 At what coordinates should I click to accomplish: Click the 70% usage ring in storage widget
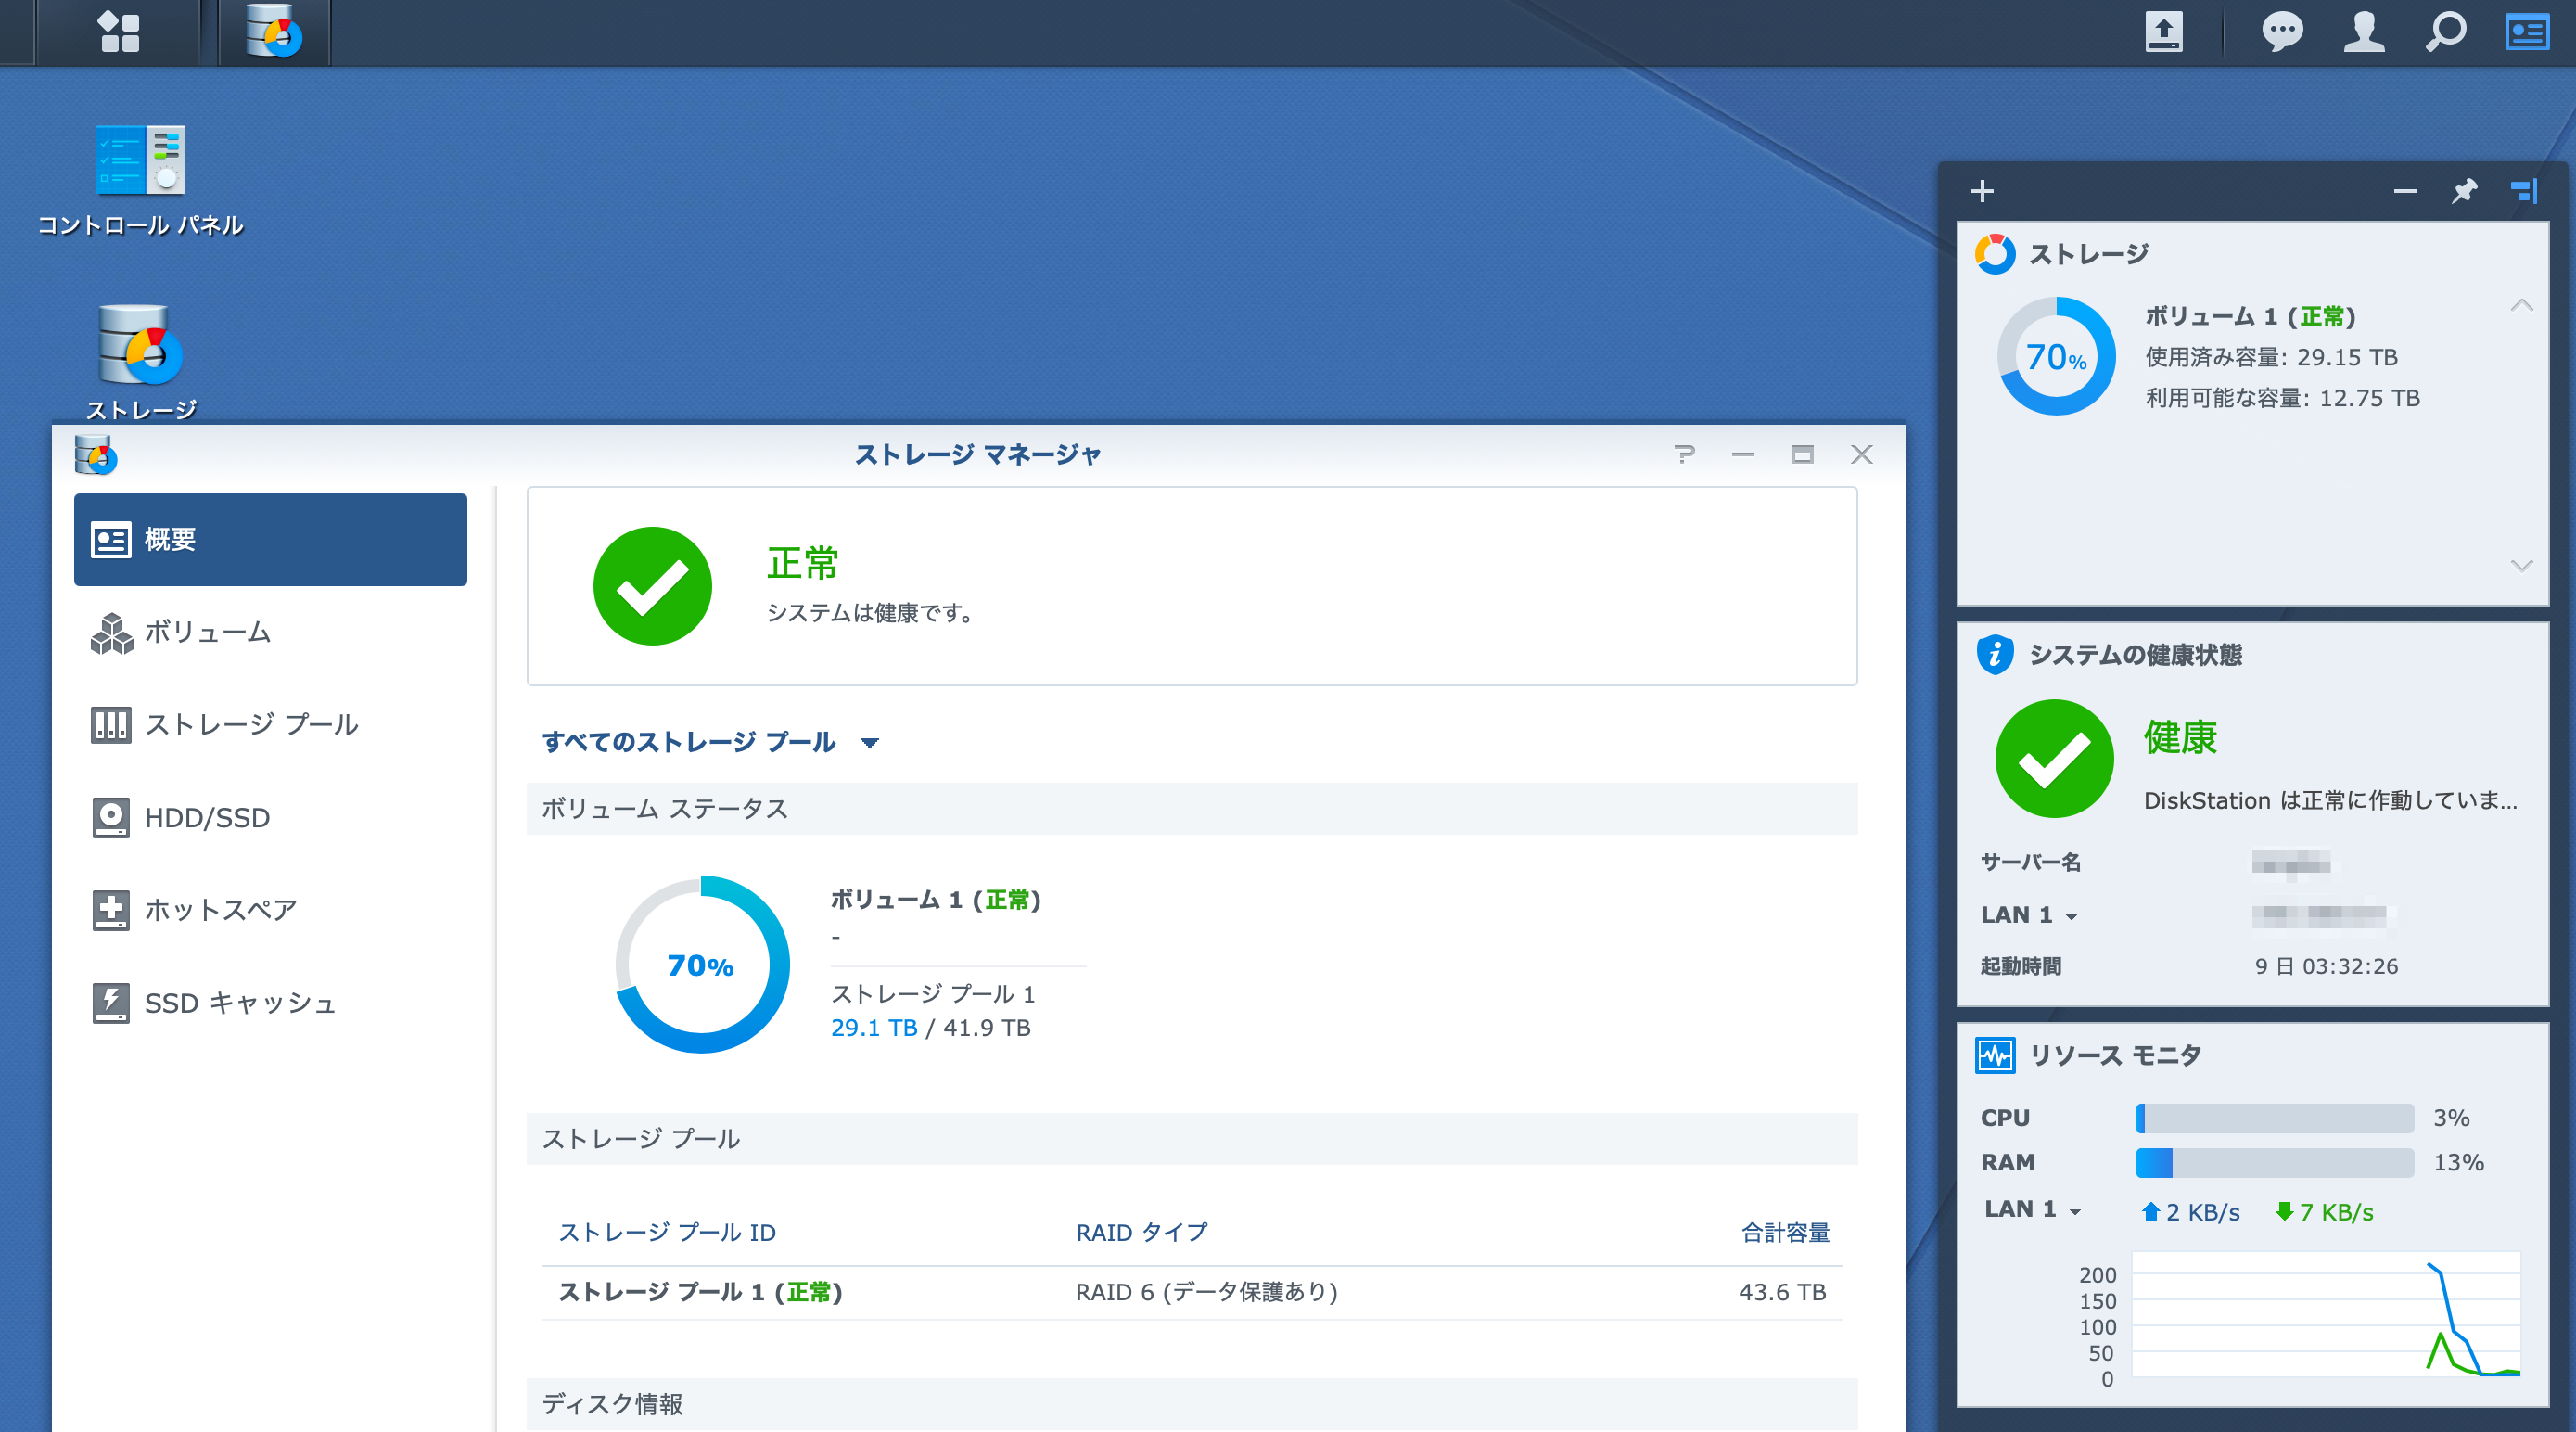[x=2056, y=357]
